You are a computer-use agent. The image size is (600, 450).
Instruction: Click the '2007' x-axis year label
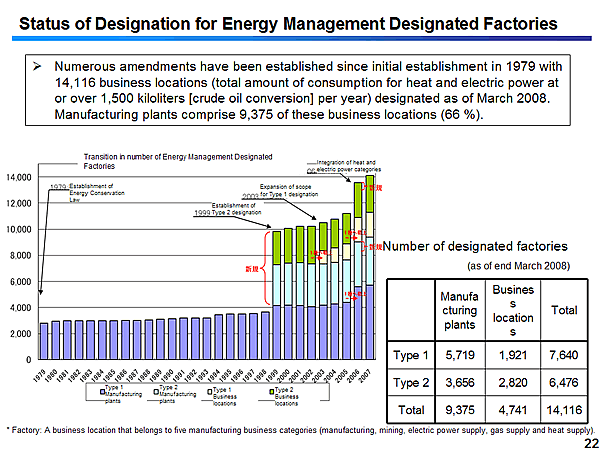(367, 375)
